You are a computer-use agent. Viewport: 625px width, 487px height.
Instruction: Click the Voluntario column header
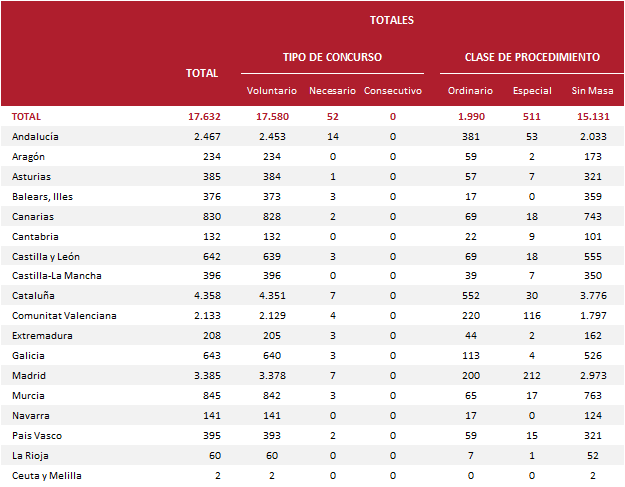point(272,91)
